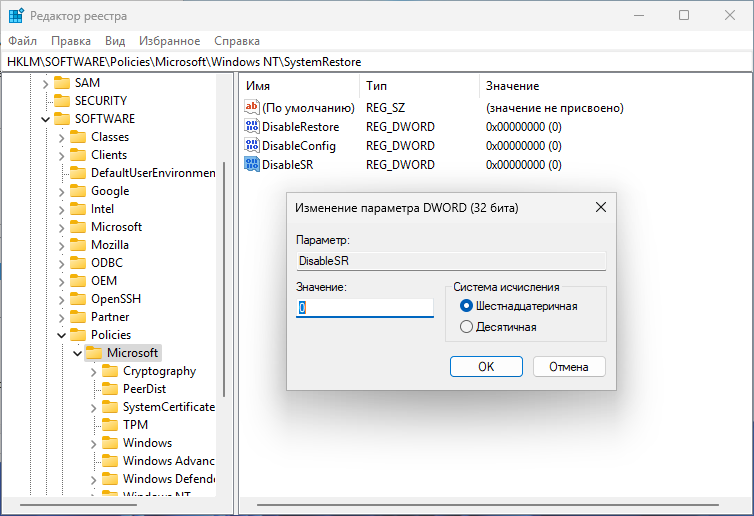754x516 pixels.
Task: Click the DWORD icon next to DisableRestore
Action: point(252,127)
